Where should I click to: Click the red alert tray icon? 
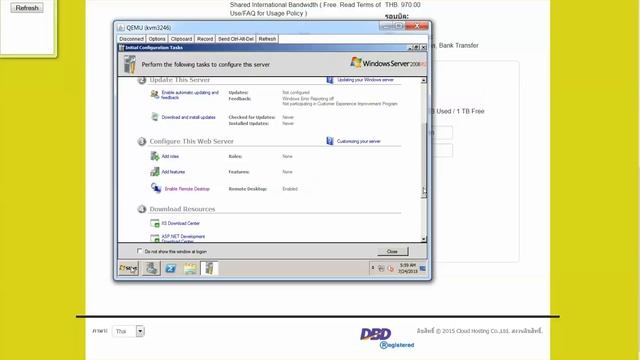click(x=391, y=268)
